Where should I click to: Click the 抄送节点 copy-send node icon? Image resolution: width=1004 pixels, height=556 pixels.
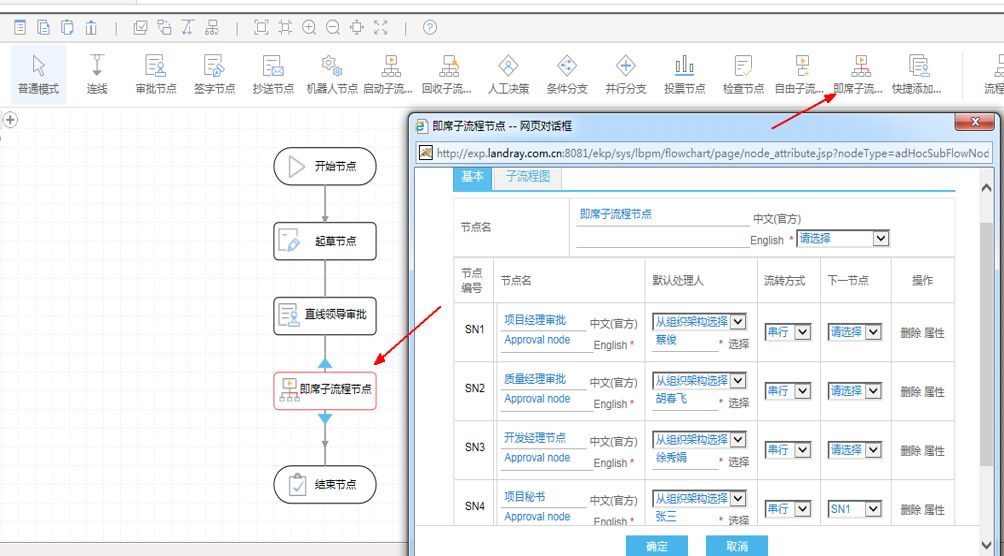(x=273, y=75)
